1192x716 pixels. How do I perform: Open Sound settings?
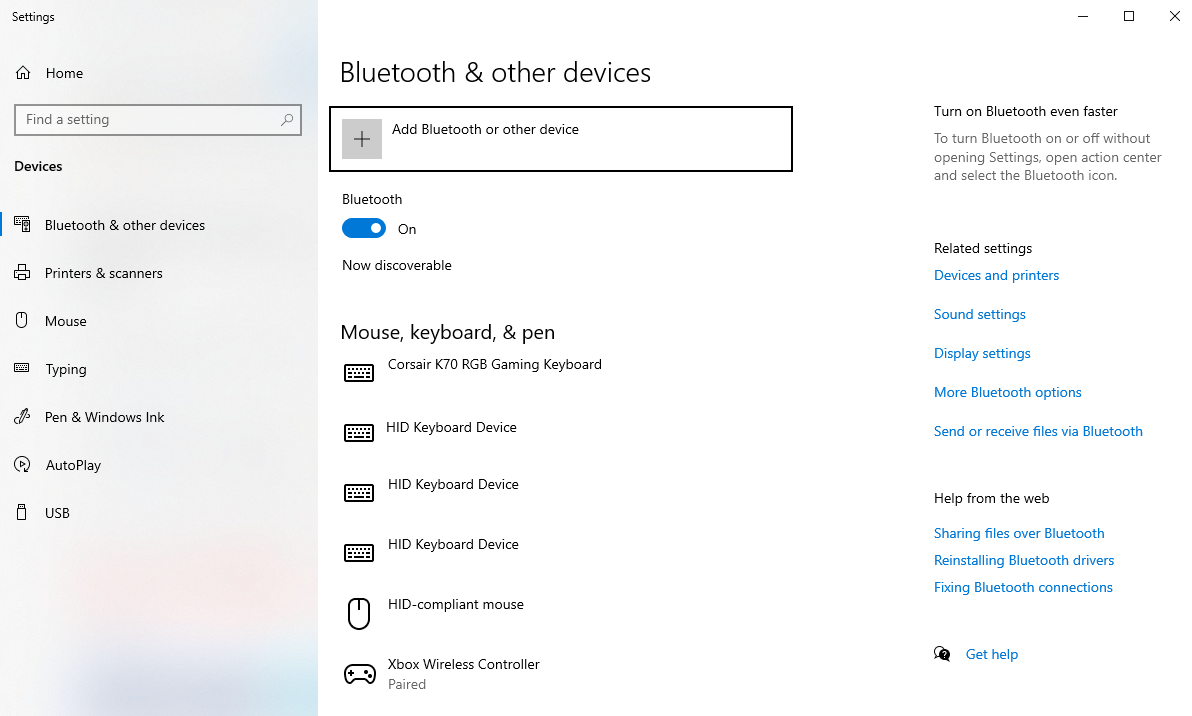tap(979, 314)
